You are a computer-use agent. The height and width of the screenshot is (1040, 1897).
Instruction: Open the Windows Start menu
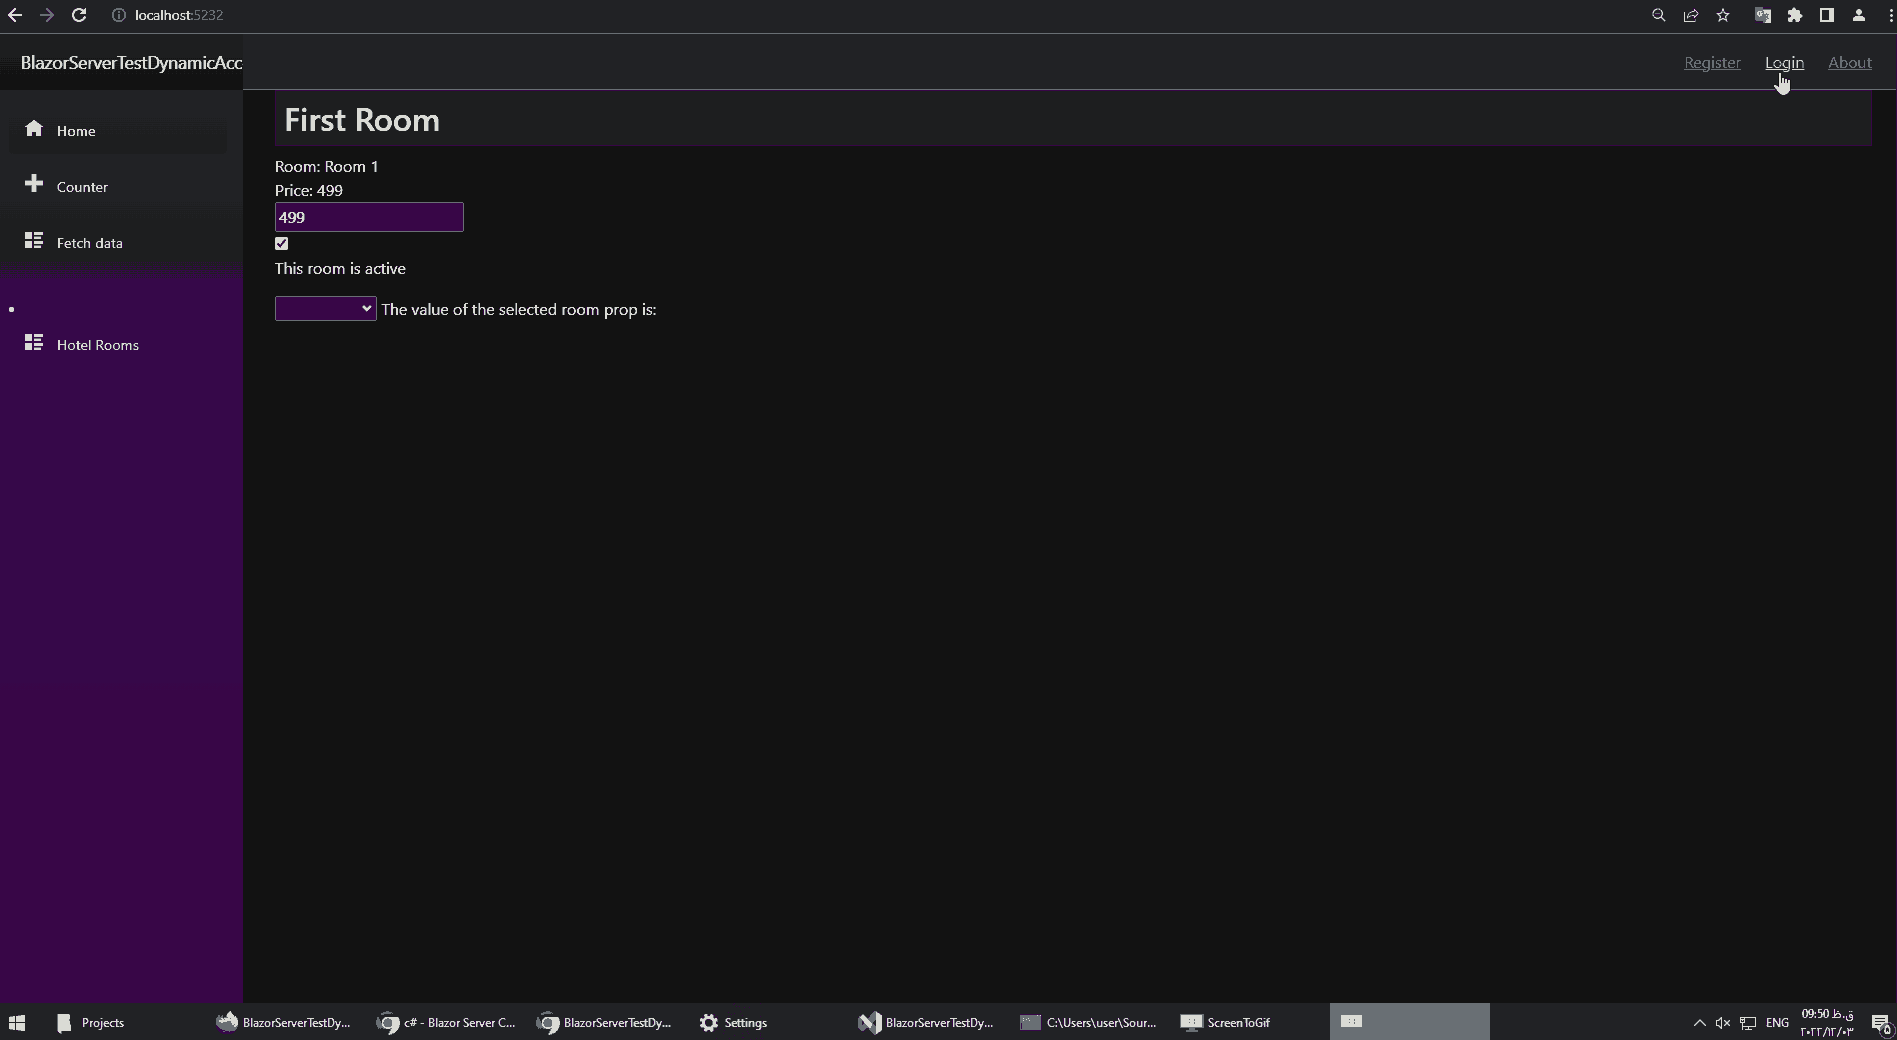17,1022
